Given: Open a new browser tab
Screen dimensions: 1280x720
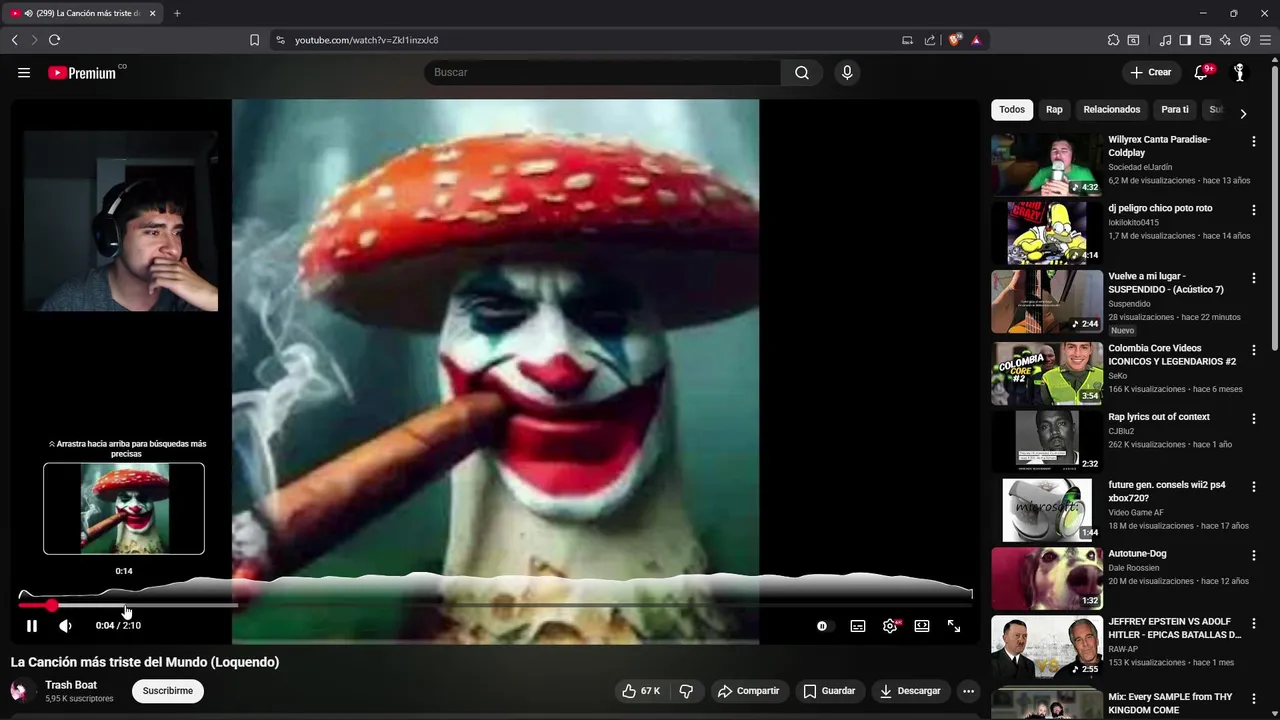Looking at the screenshot, I should coord(177,13).
